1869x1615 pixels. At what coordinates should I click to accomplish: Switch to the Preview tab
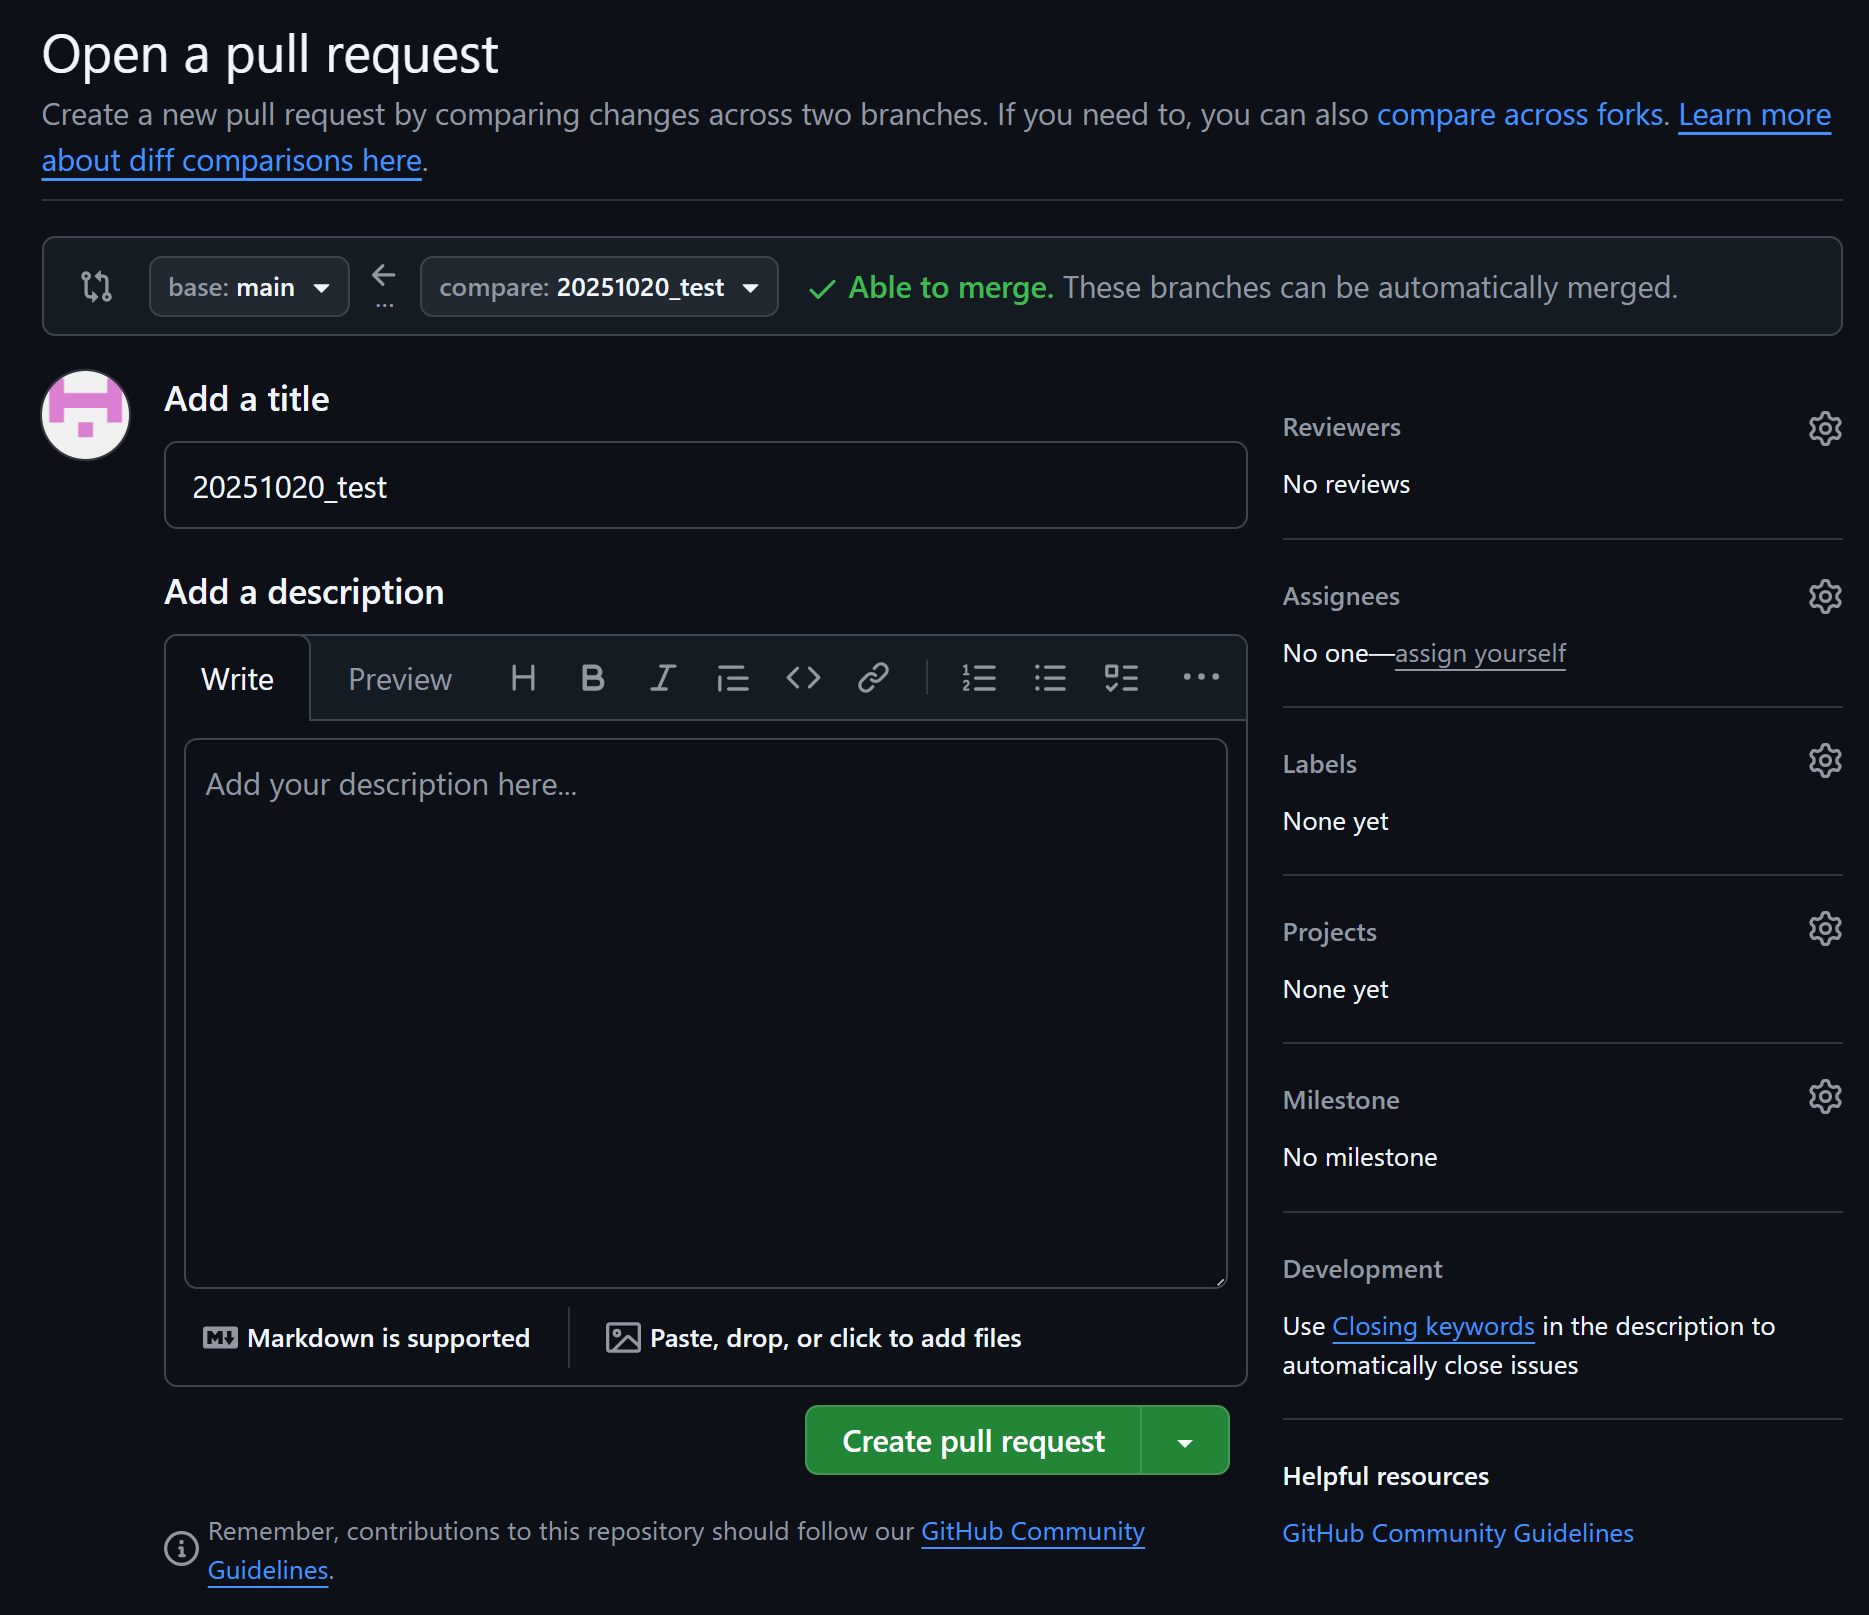399,679
